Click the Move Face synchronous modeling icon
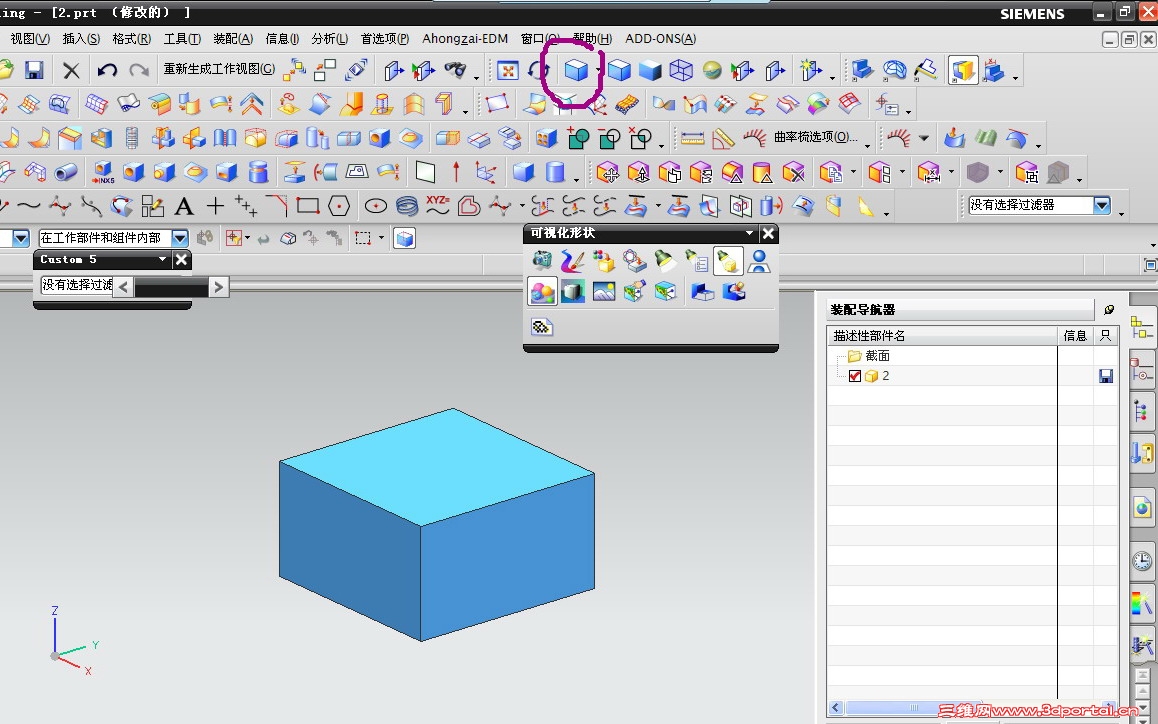Screen dimensions: 1158x724 (608, 173)
